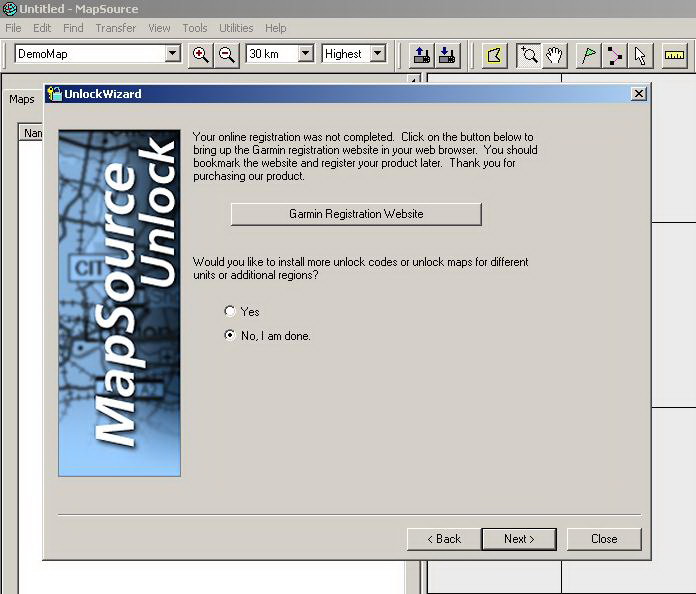The image size is (696, 594).
Task: Select the Distance/Bearing ruler tool
Action: (x=674, y=55)
